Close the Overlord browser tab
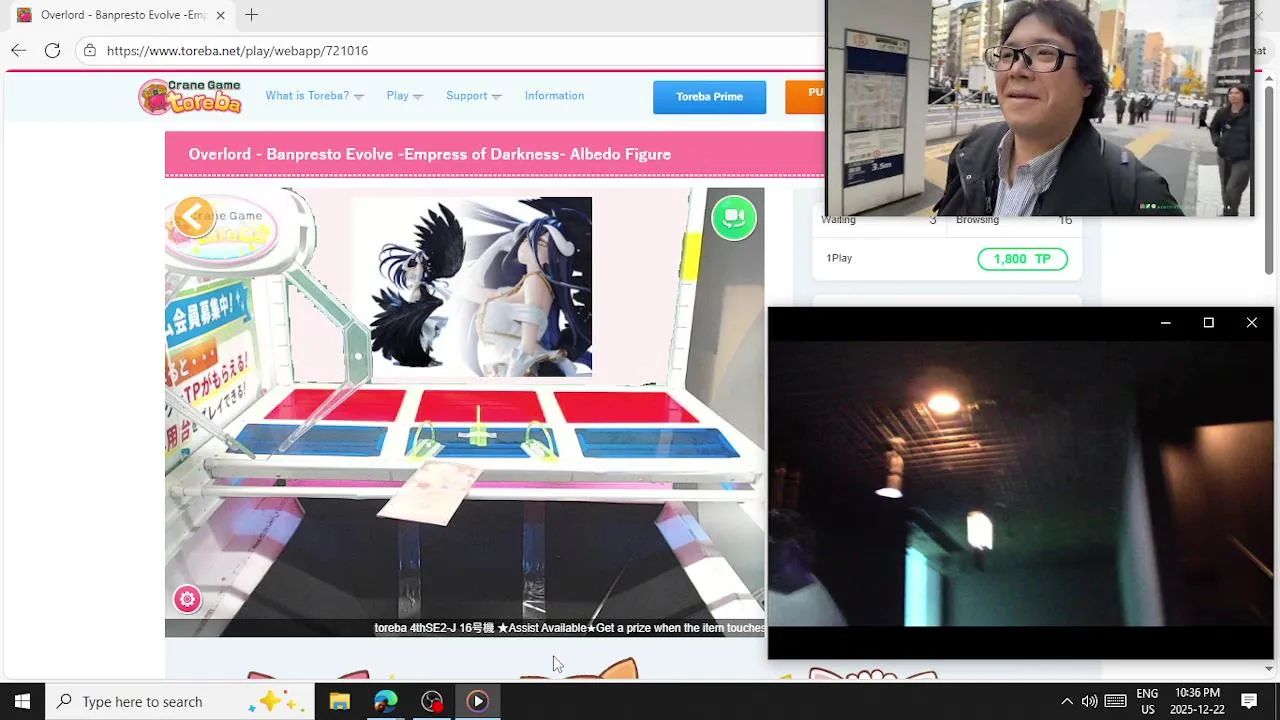Image resolution: width=1280 pixels, height=720 pixels. pos(220,15)
